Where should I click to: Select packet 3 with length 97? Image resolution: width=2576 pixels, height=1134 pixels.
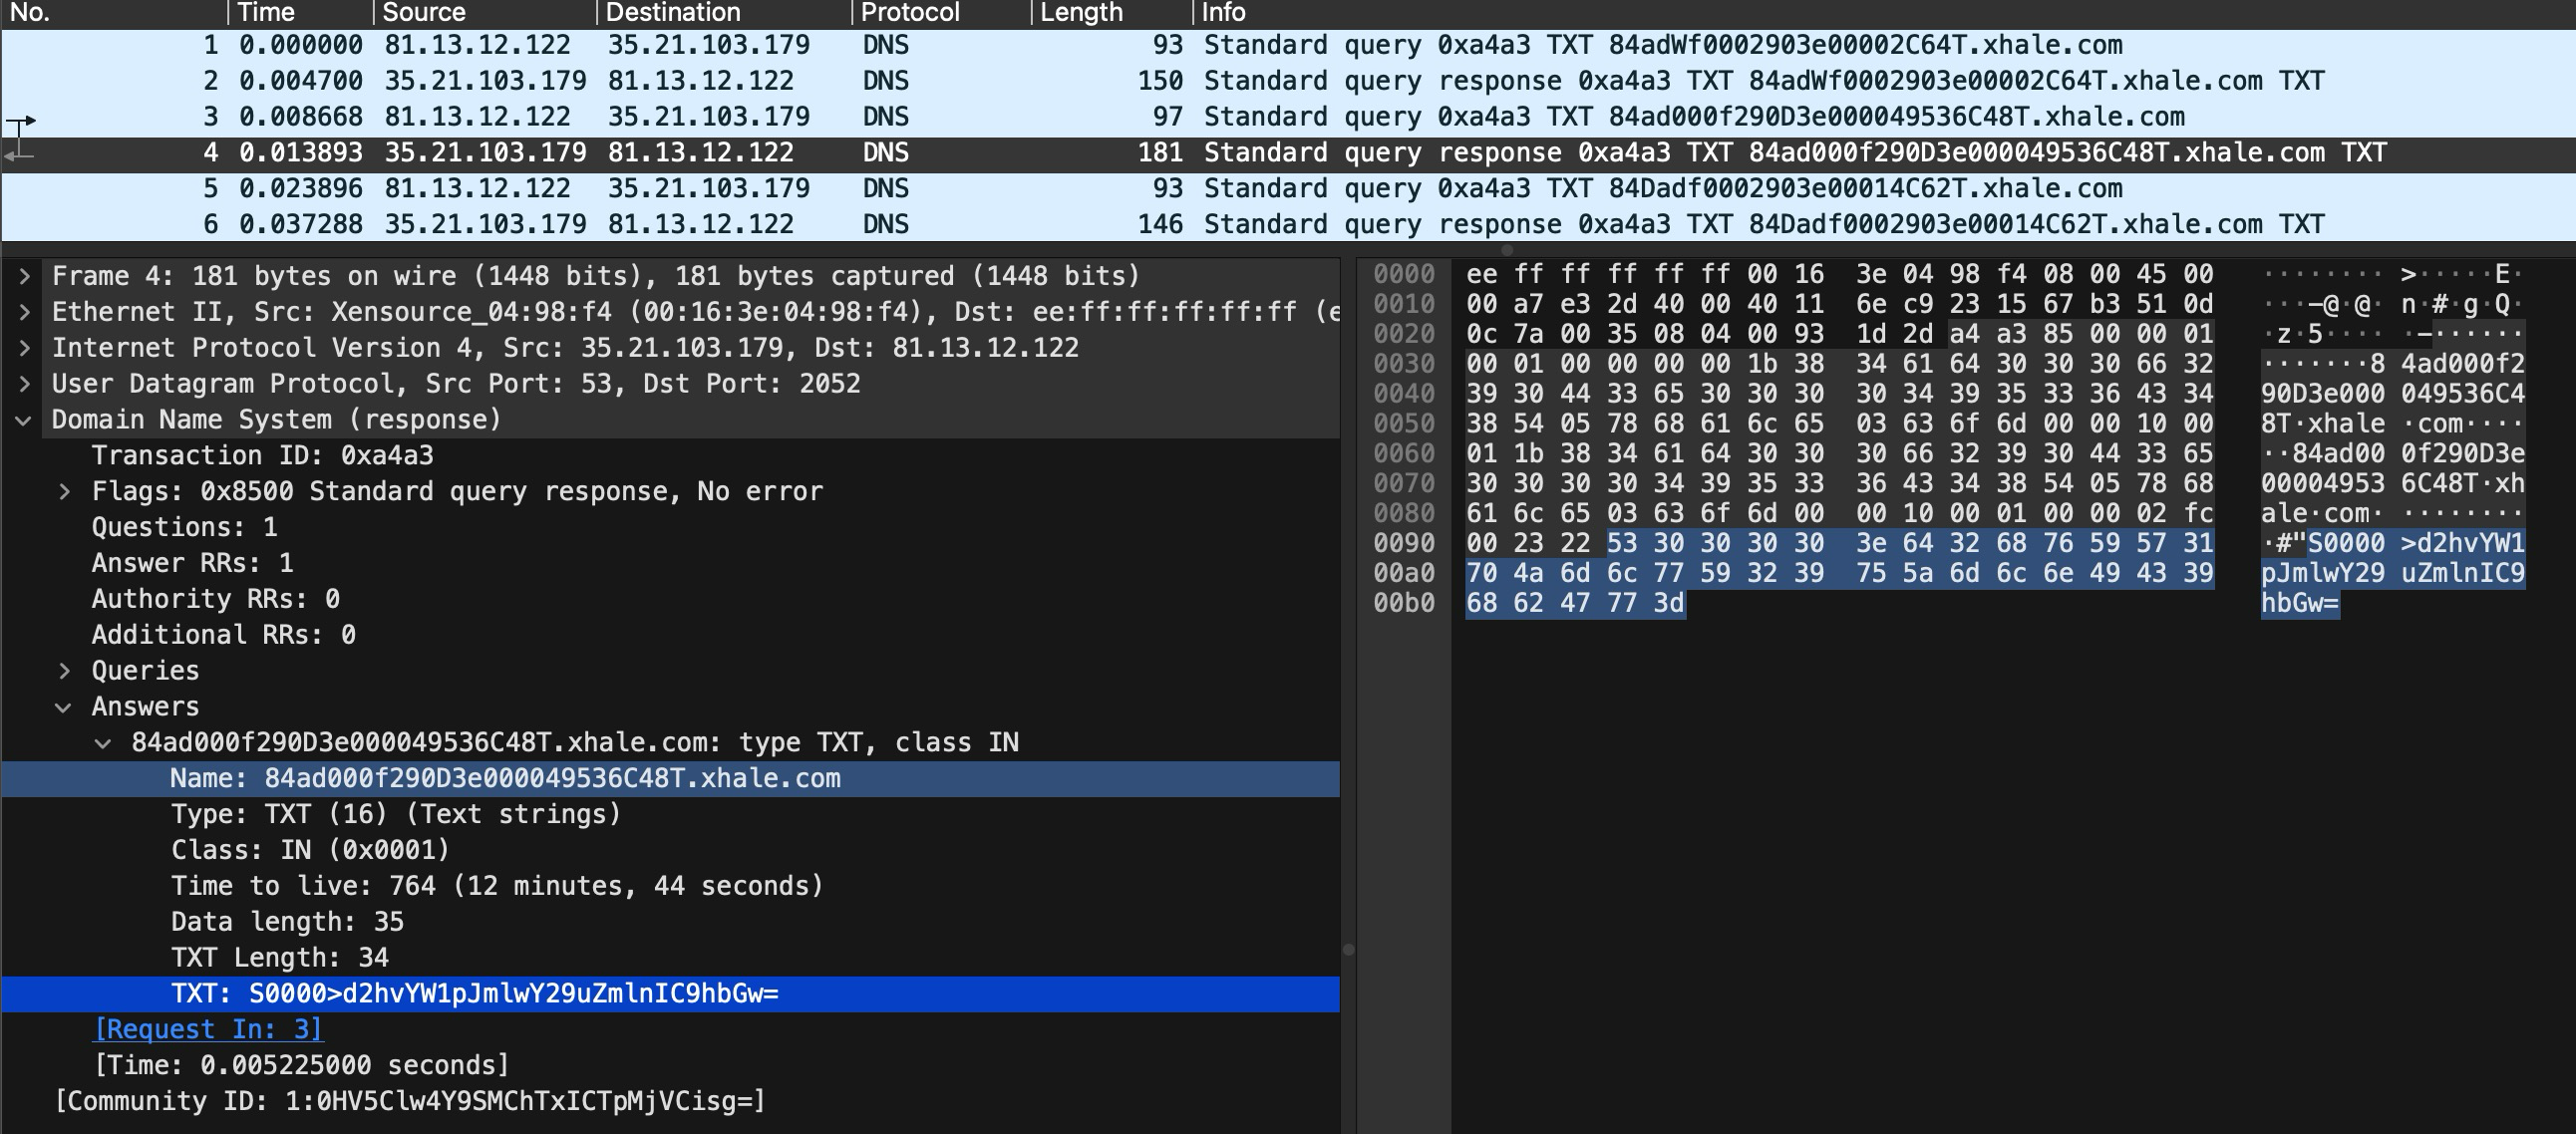1288,117
